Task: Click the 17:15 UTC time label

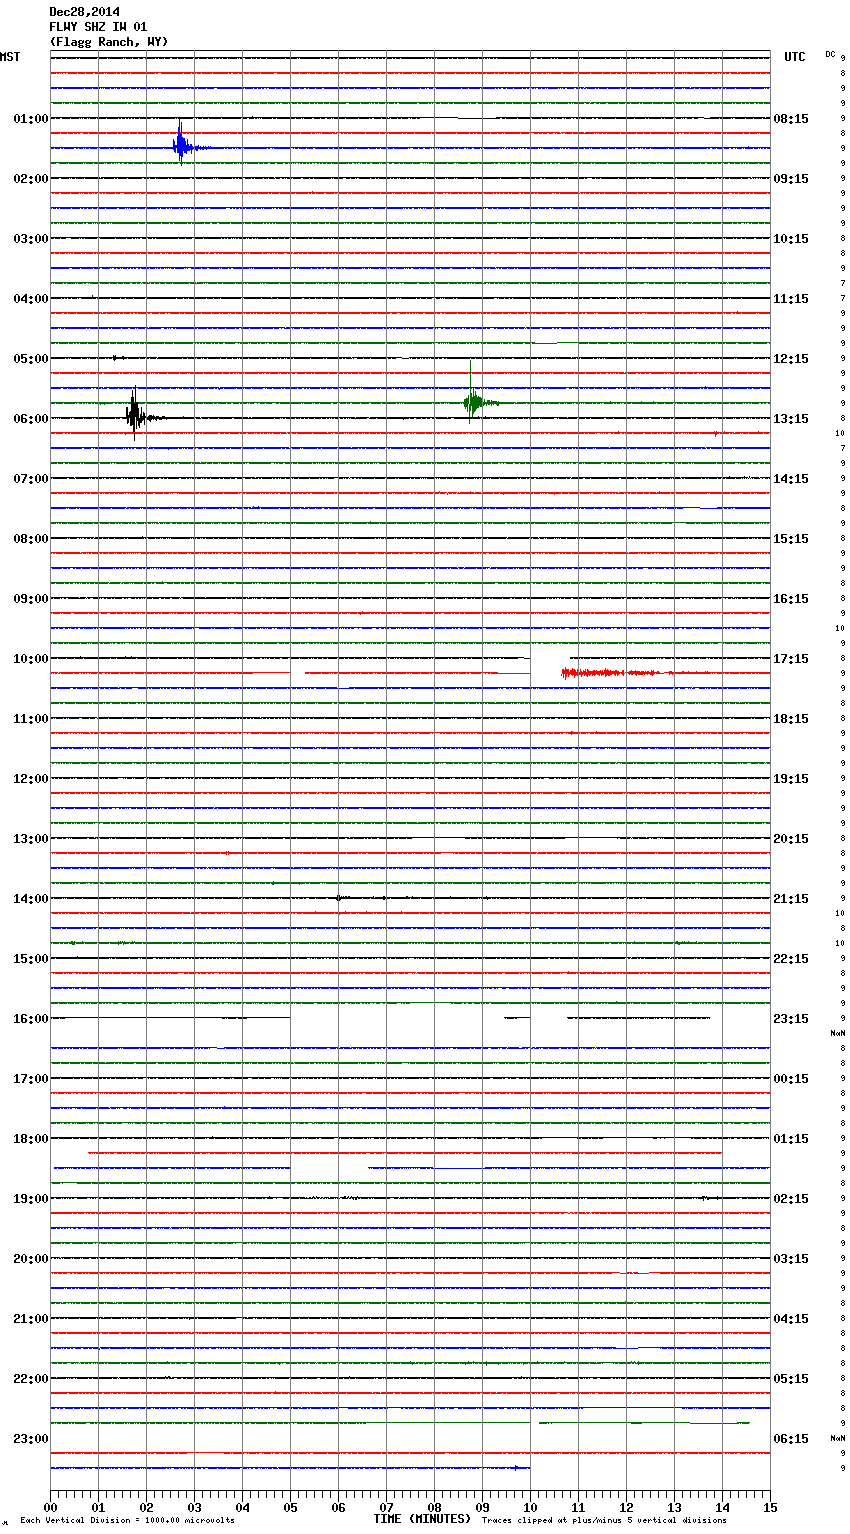Action: click(791, 659)
